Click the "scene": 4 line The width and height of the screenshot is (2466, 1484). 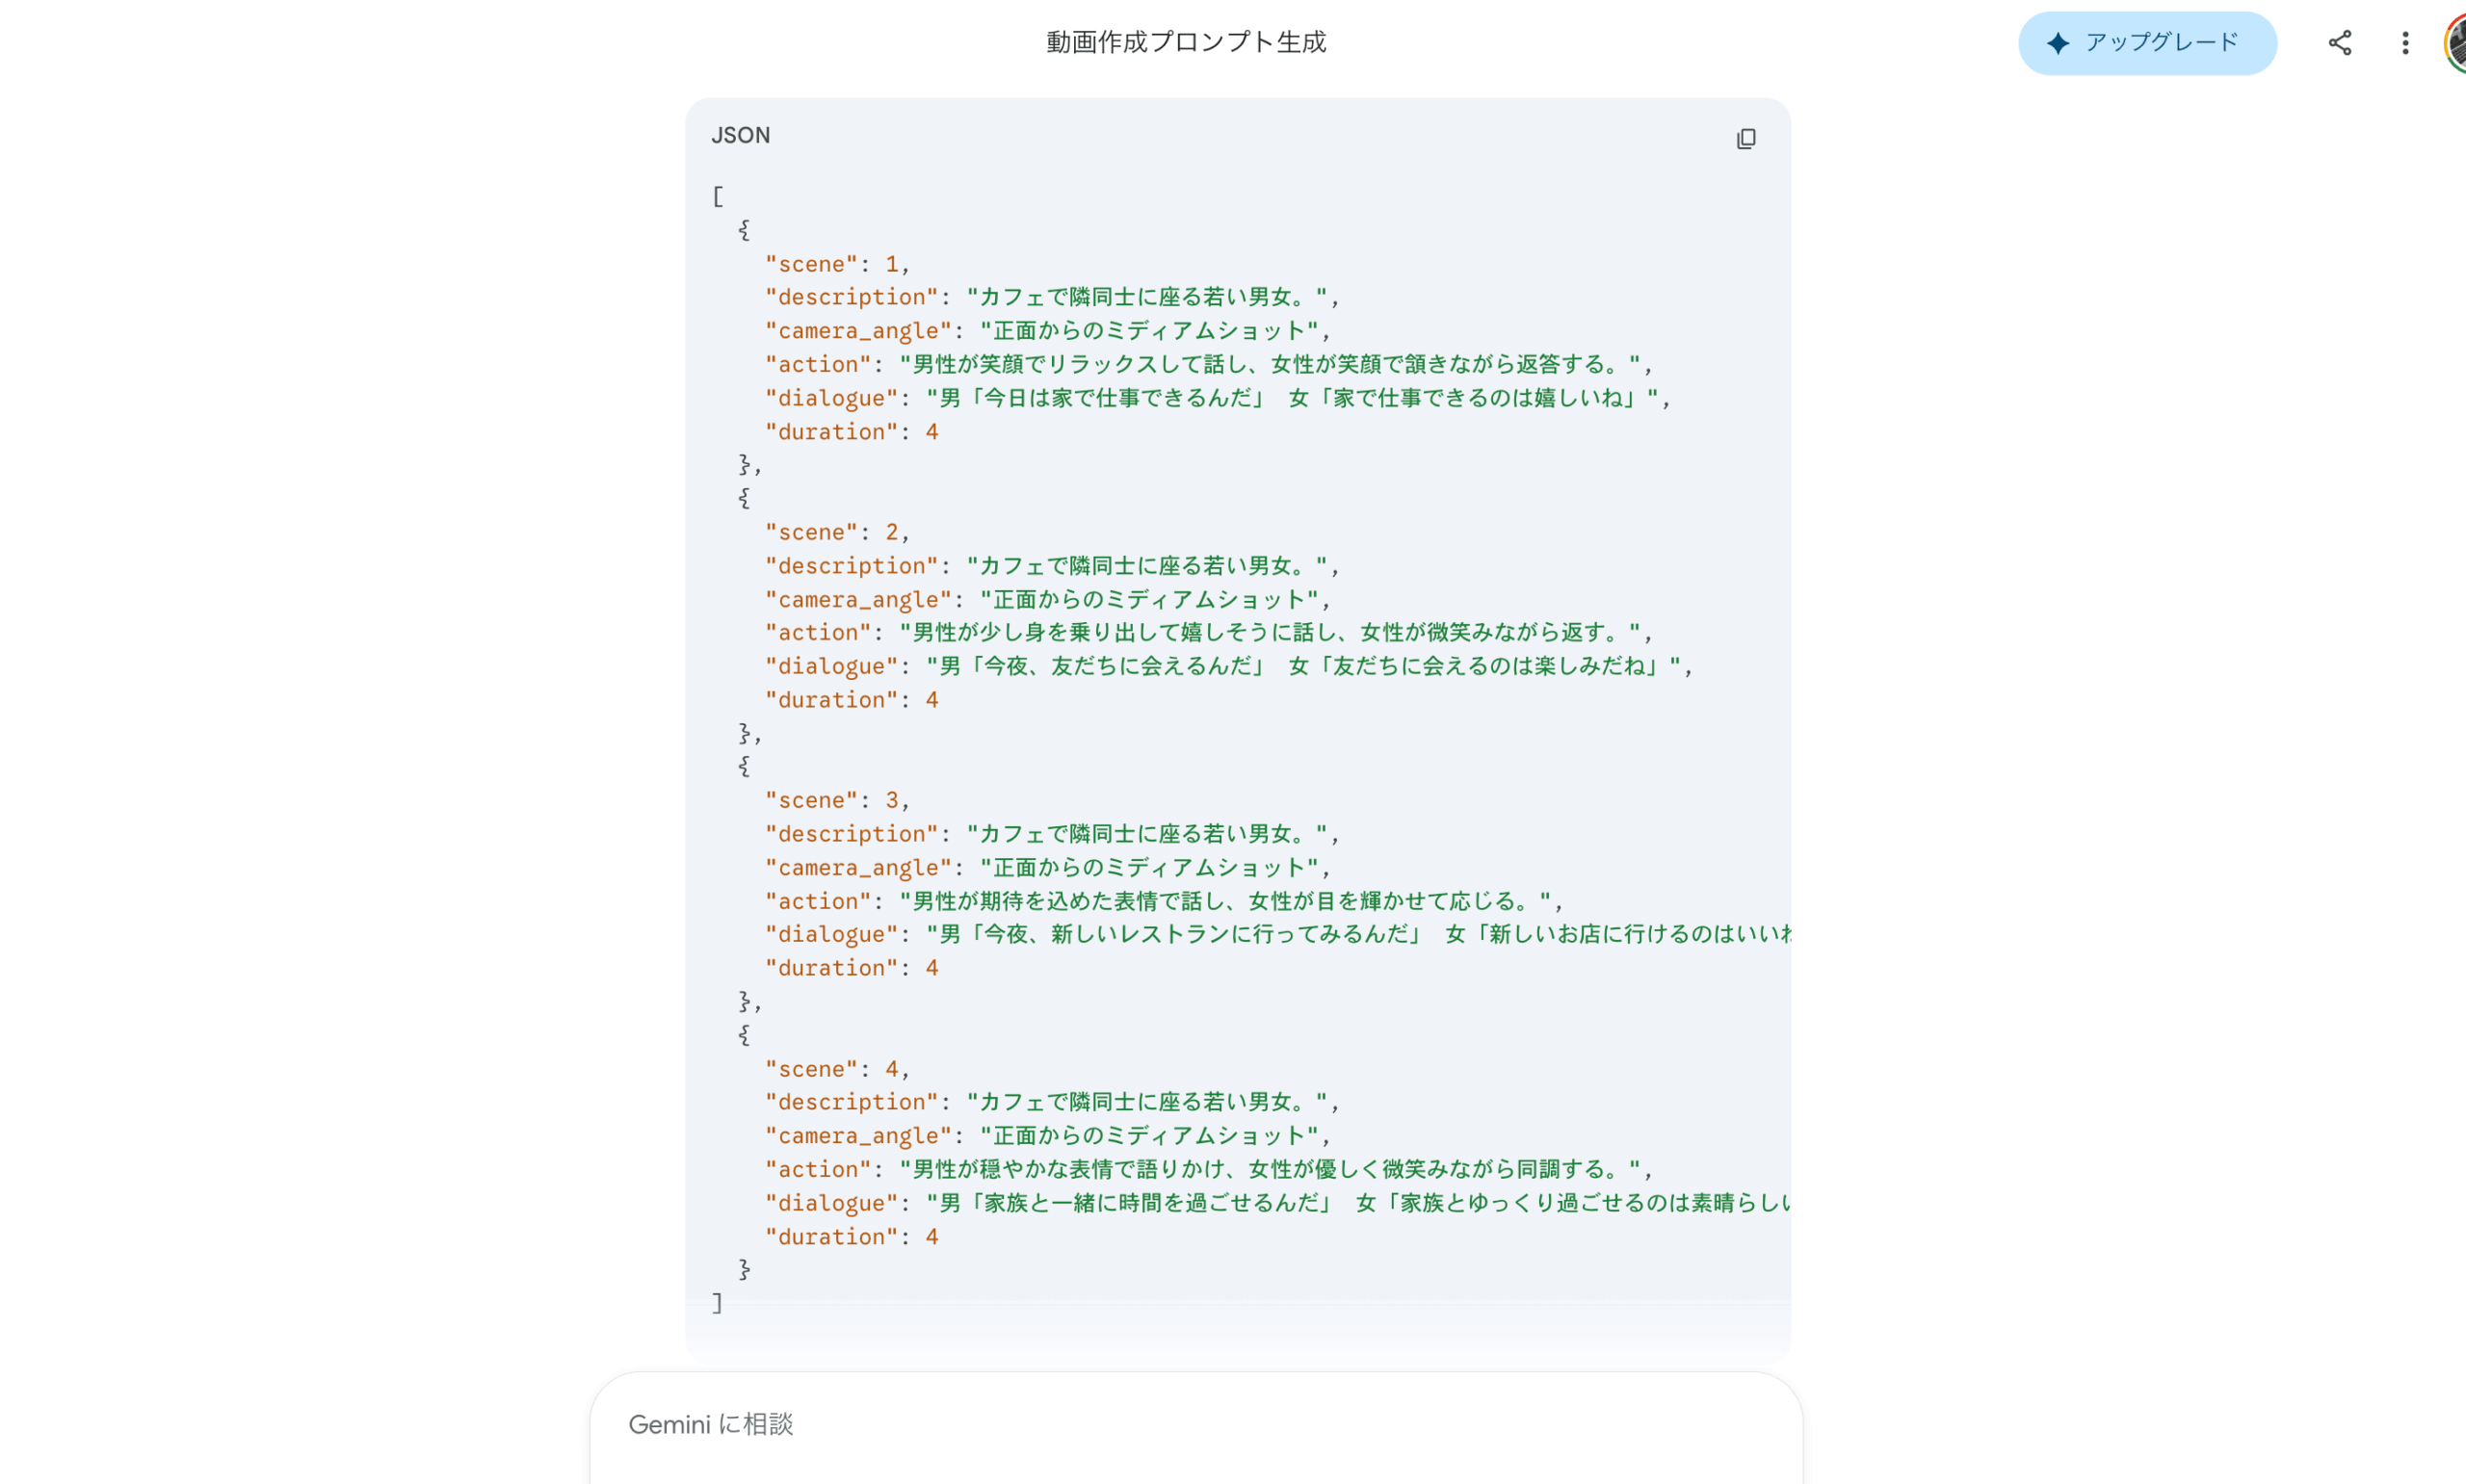coord(836,1069)
